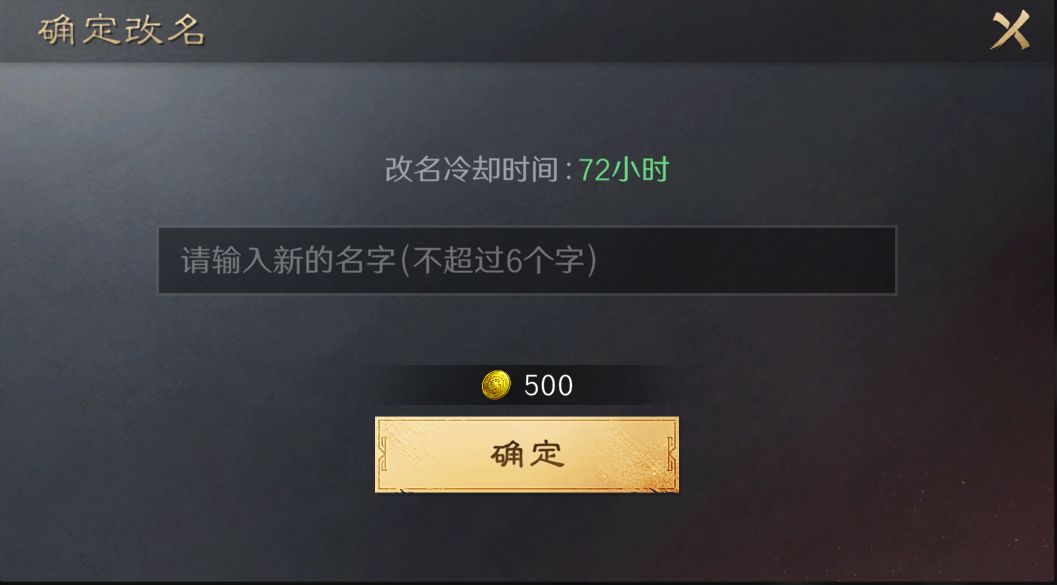
Task: Click the green 72小时 cooldown value
Action: coord(624,169)
